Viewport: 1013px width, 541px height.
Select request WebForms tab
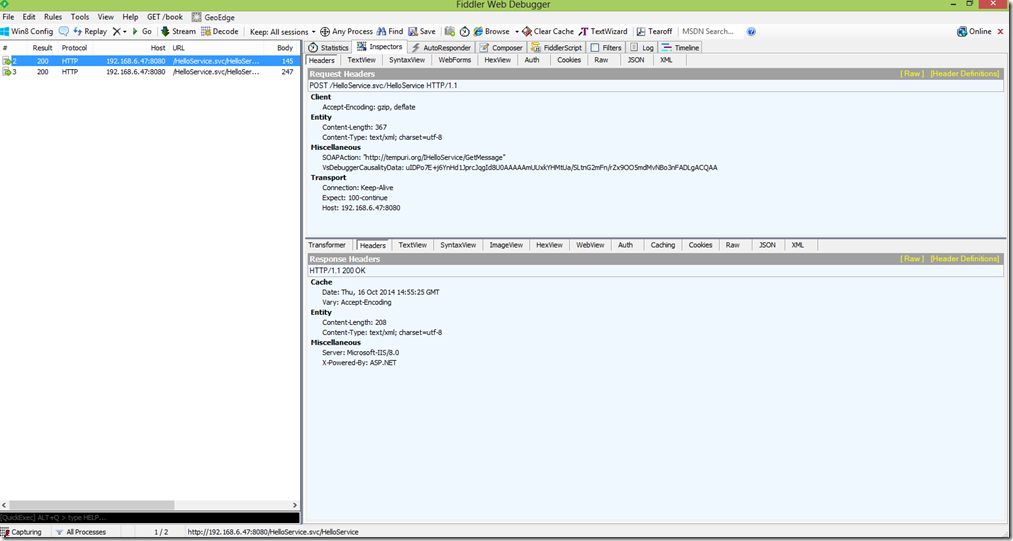click(455, 60)
